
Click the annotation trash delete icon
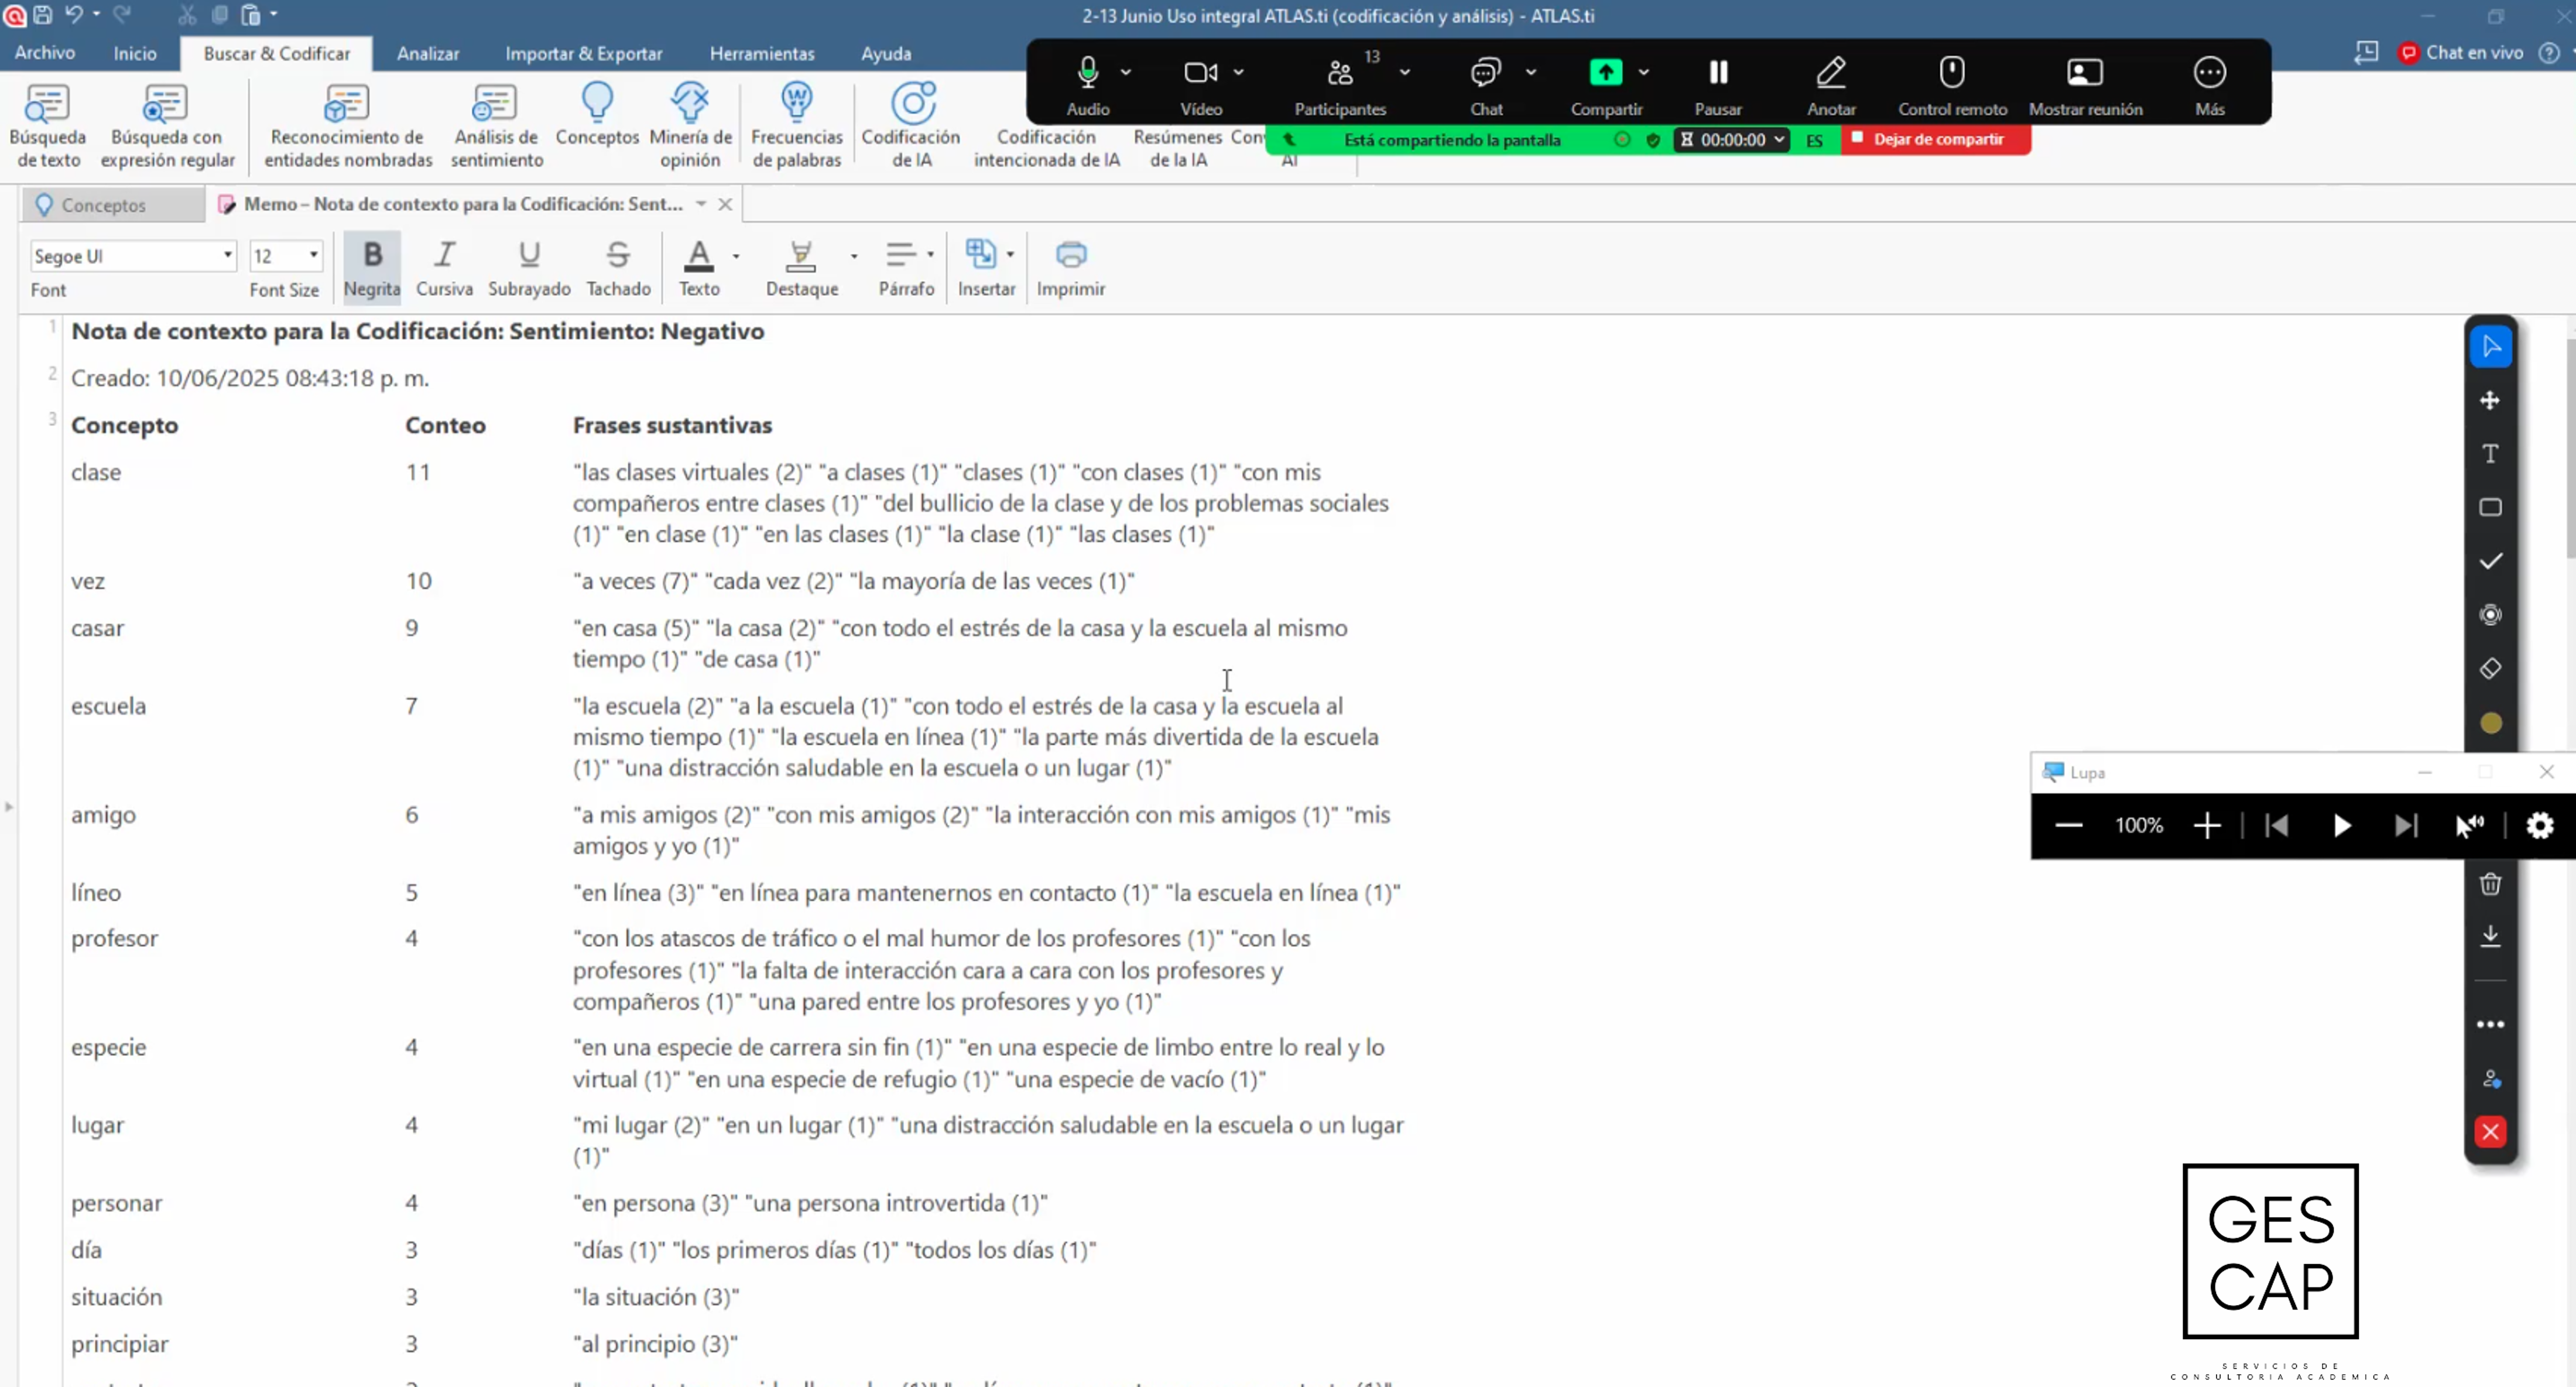pyautogui.click(x=2490, y=884)
